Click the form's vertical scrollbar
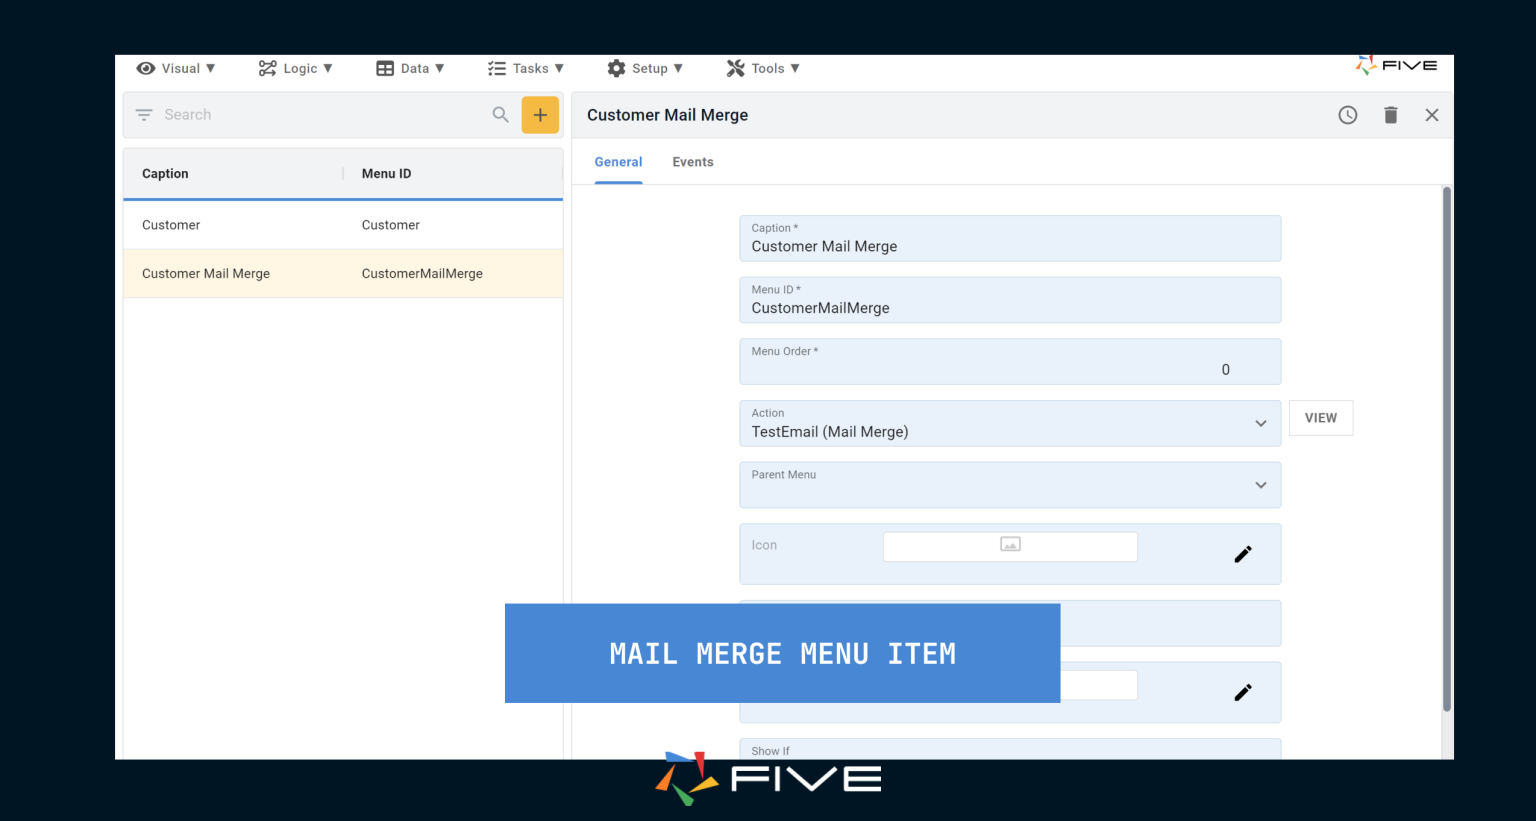 pos(1446,449)
